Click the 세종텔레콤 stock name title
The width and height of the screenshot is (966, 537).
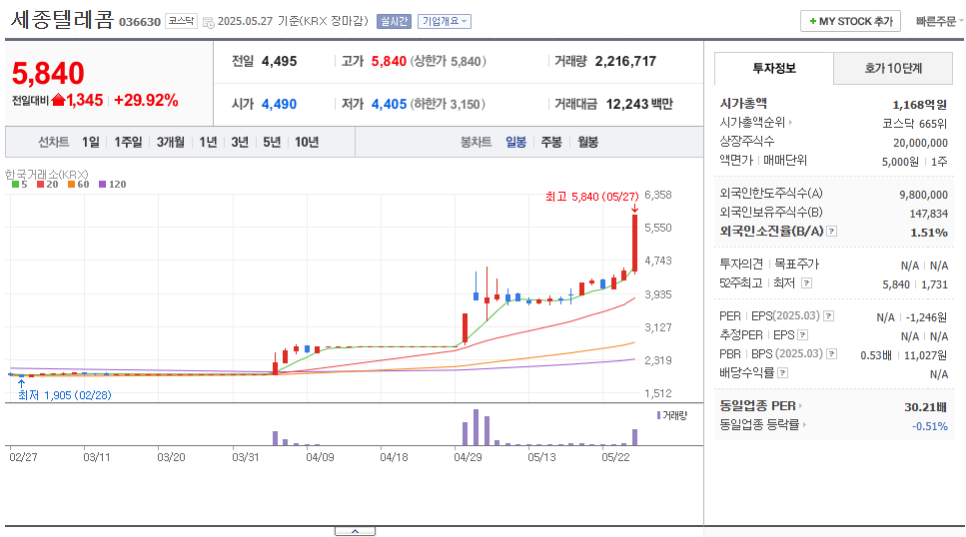(x=62, y=20)
